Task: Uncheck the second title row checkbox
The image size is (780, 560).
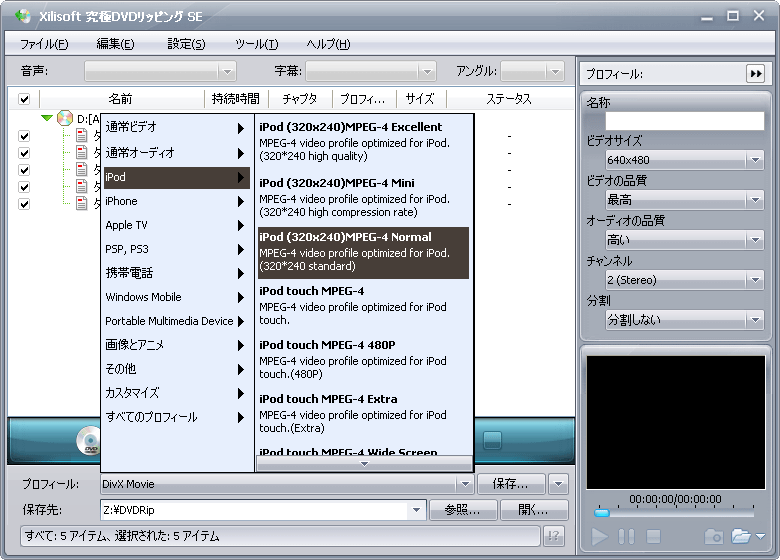Action: tap(24, 153)
